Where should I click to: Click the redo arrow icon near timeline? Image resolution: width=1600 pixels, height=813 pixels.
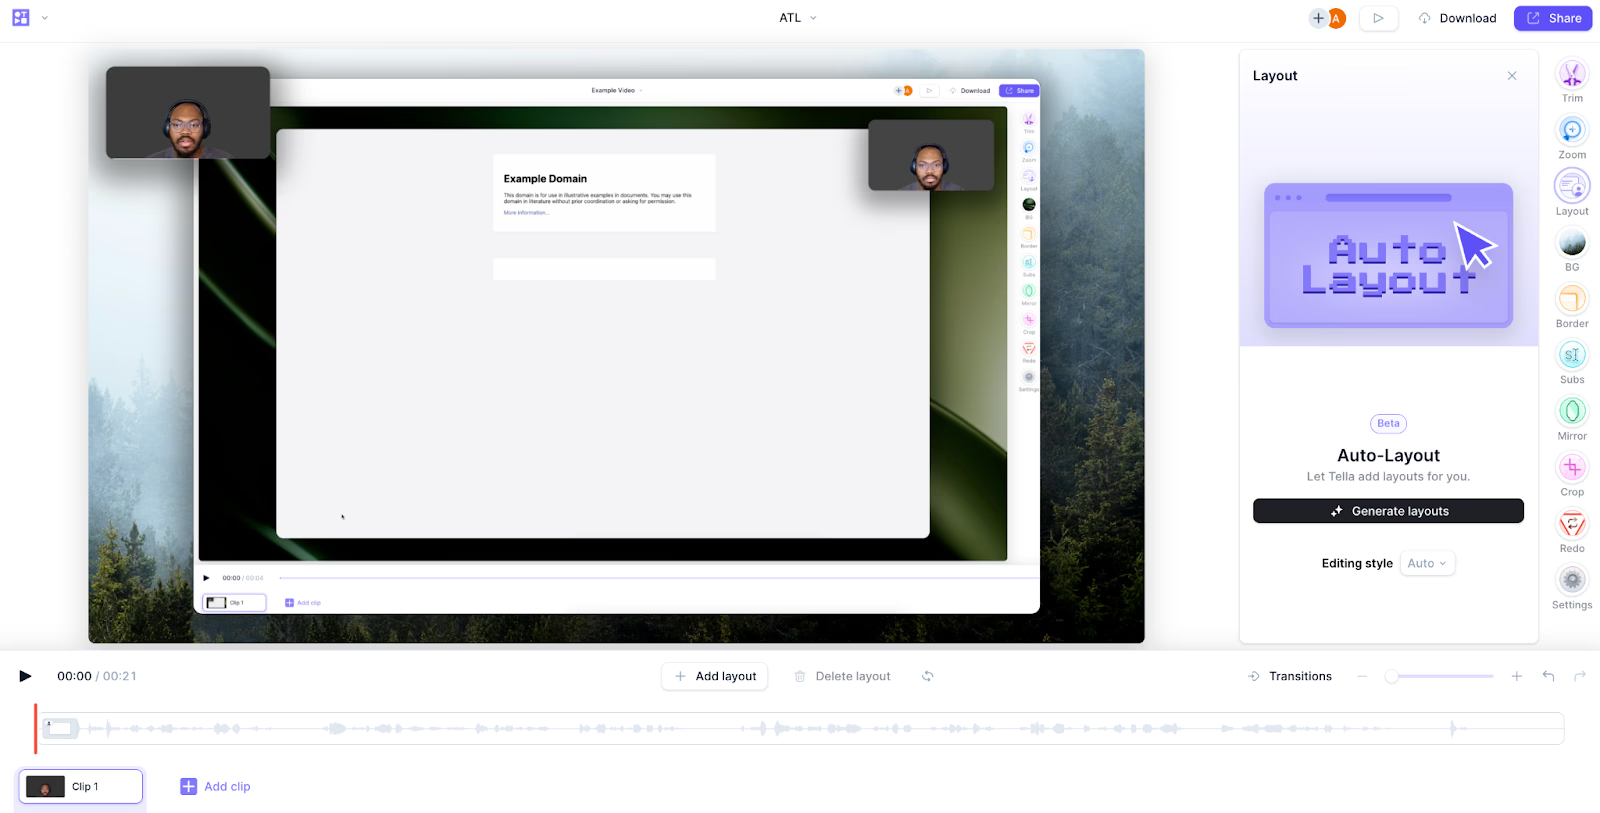[1580, 676]
